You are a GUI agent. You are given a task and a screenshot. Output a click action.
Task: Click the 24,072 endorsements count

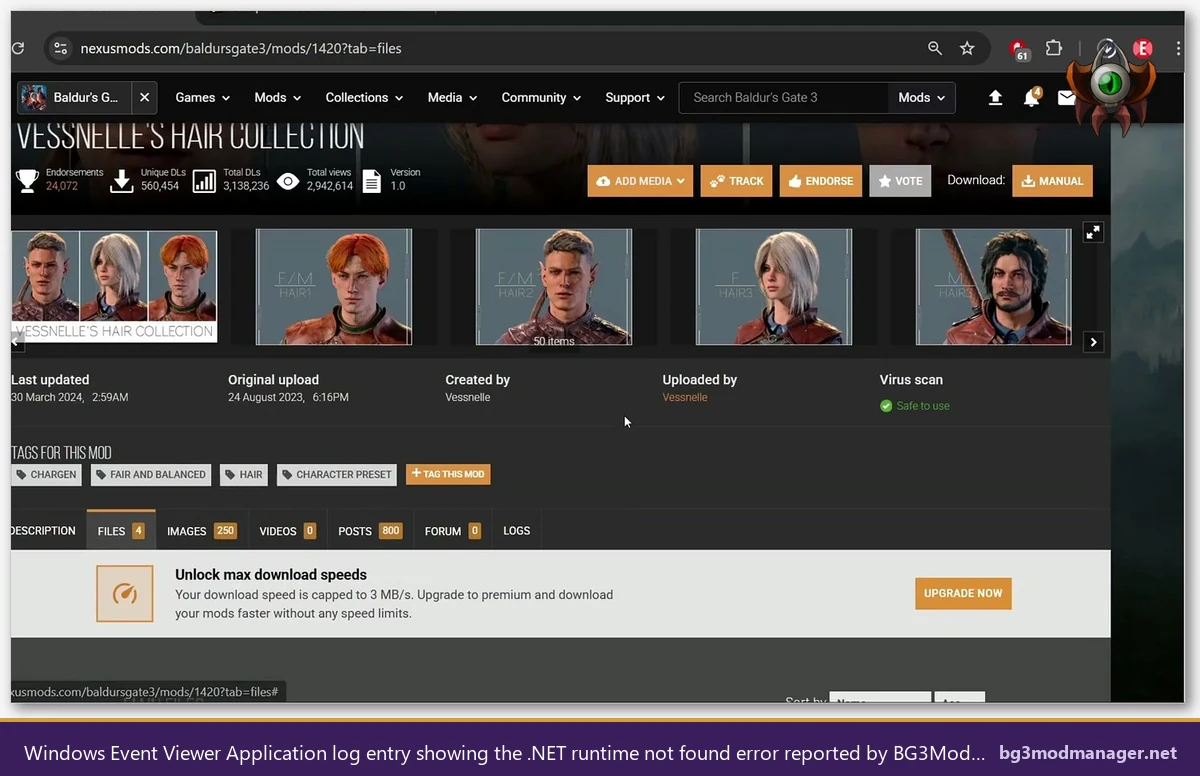tap(62, 186)
